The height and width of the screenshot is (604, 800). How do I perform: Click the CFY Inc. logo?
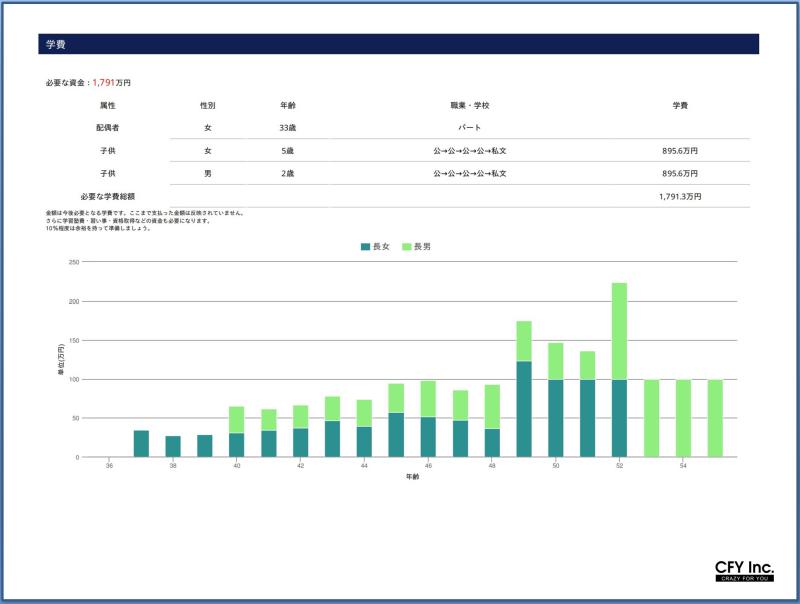pyautogui.click(x=744, y=571)
